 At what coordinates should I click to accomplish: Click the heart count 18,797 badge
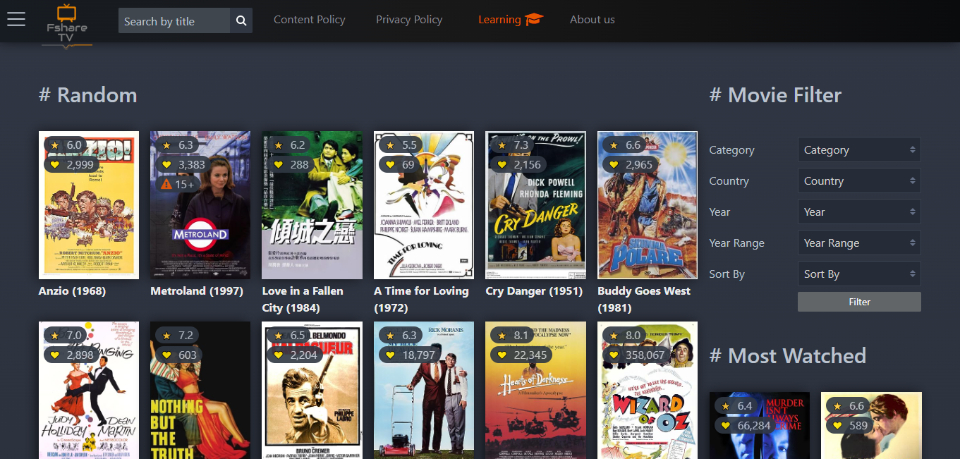coord(410,355)
